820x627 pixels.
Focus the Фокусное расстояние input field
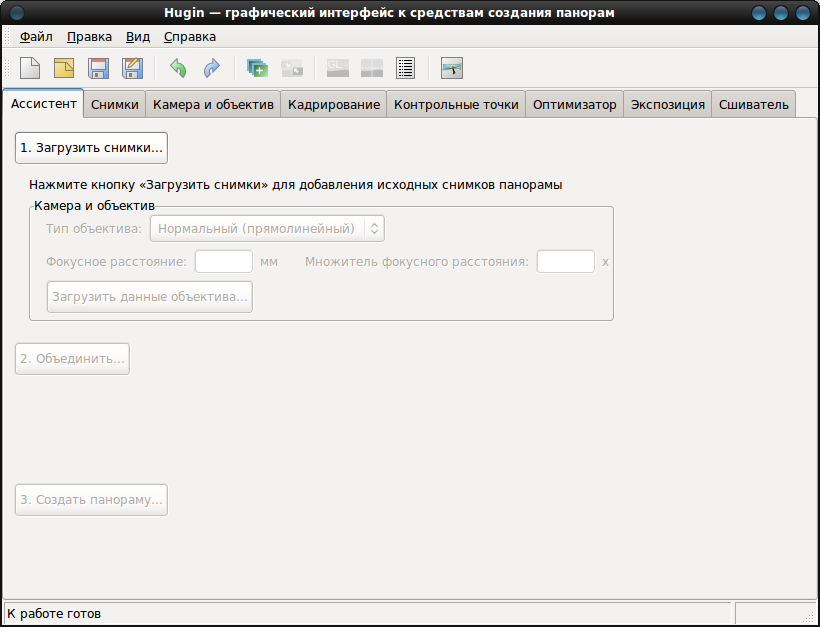click(x=224, y=261)
